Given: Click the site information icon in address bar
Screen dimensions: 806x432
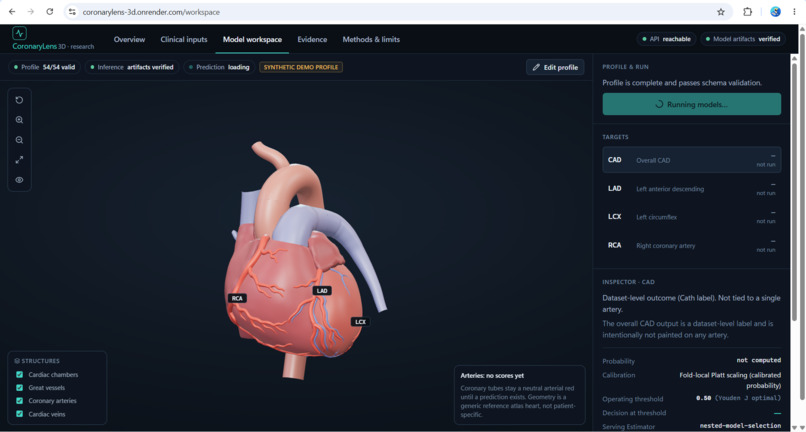Looking at the screenshot, I should [72, 12].
